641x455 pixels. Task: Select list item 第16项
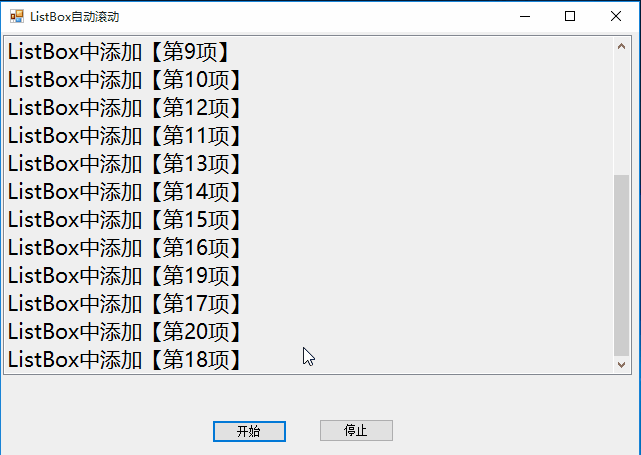[x=309, y=248]
